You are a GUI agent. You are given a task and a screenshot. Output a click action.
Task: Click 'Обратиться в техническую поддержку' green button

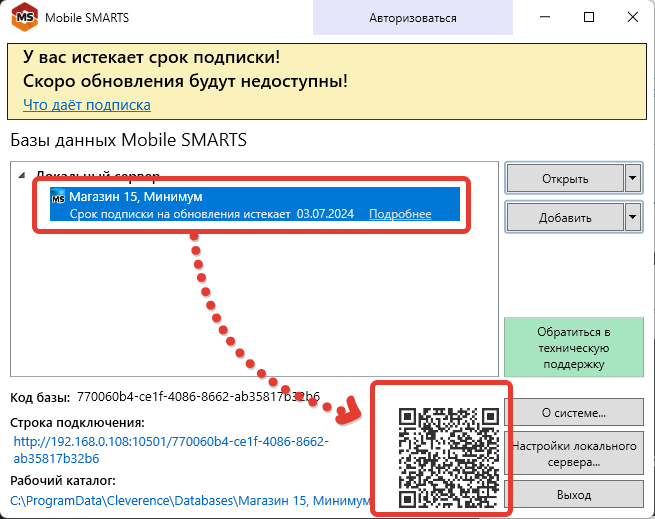[x=572, y=347]
